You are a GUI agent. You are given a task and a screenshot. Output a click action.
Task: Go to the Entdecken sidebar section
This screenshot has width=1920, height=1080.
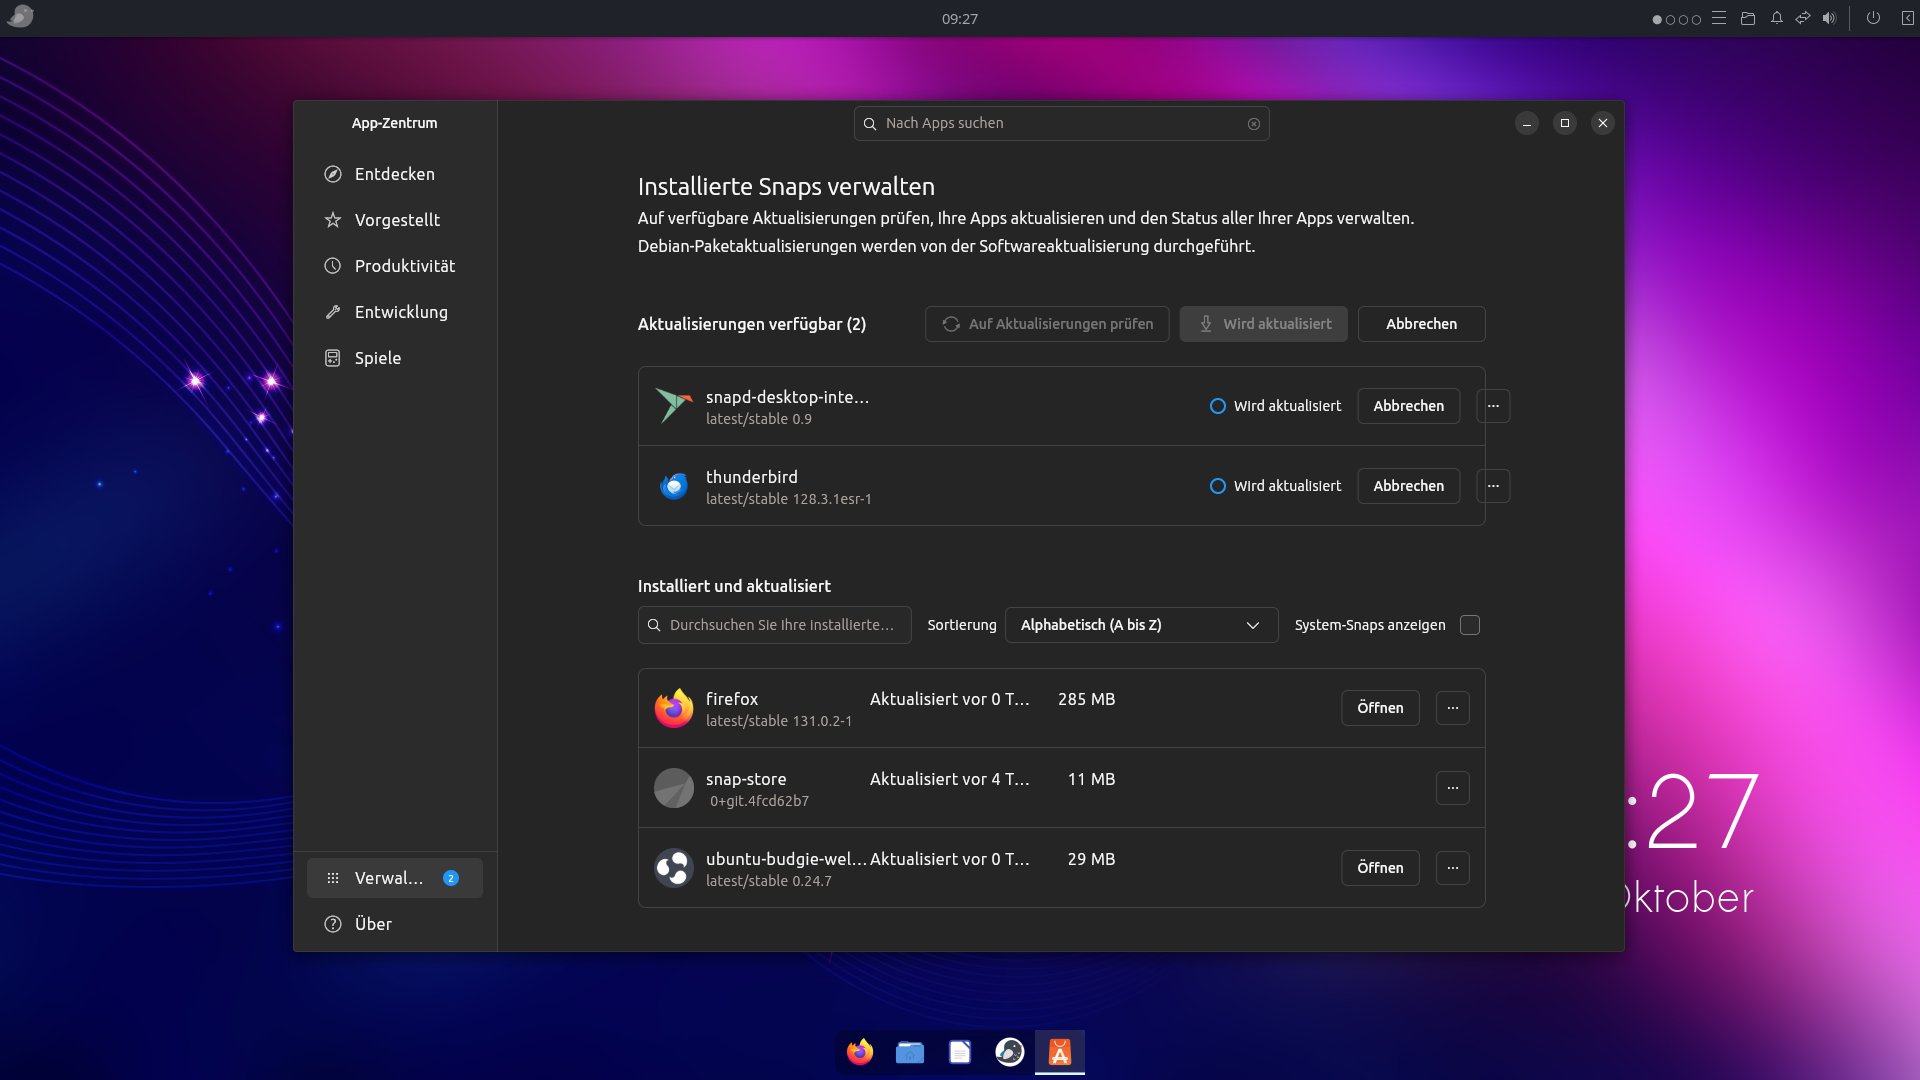pos(394,174)
